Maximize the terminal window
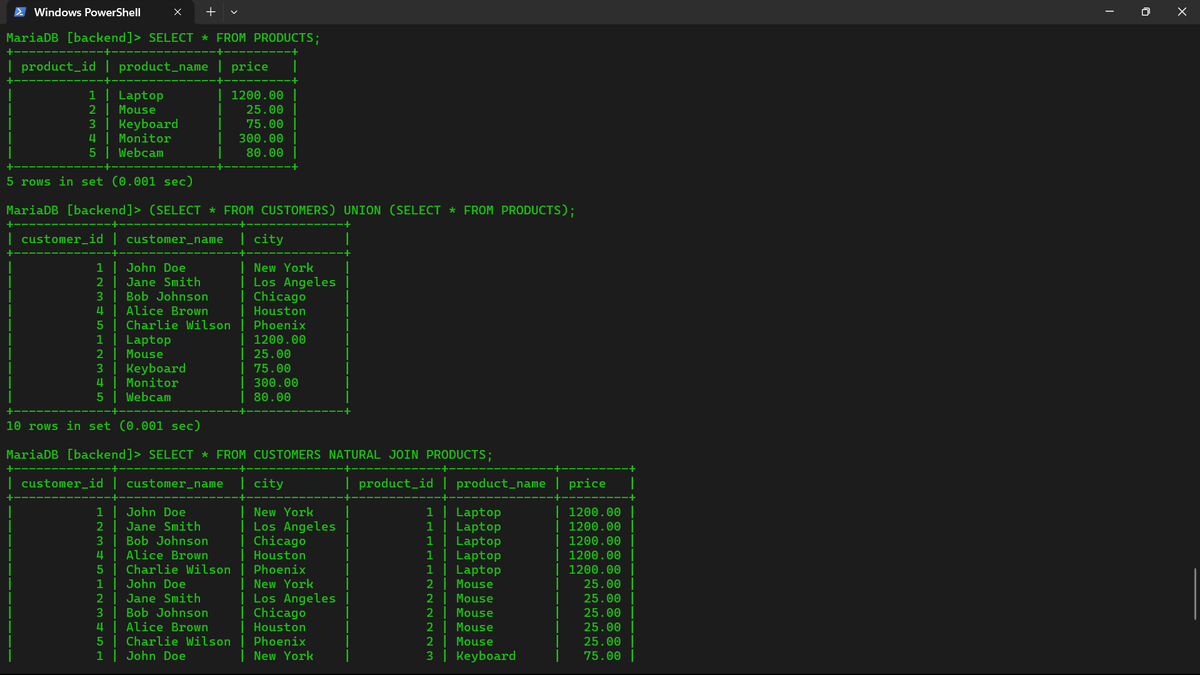The width and height of the screenshot is (1200, 675). pos(1144,11)
